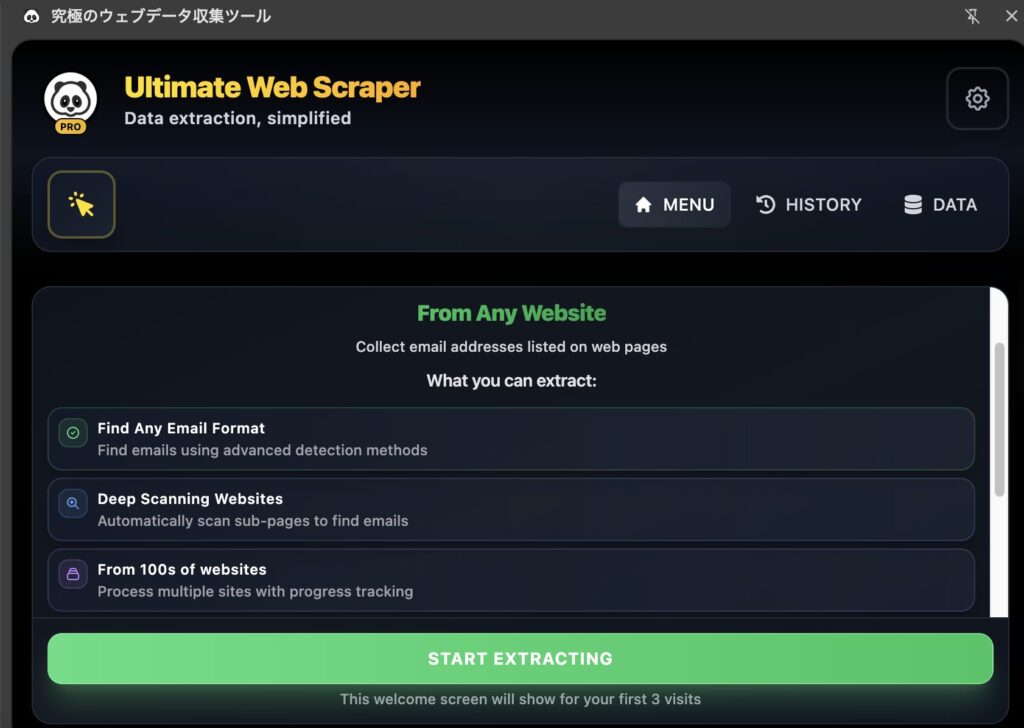The width and height of the screenshot is (1024, 728).
Task: Pin the extension window with the pin icon
Action: tap(971, 16)
